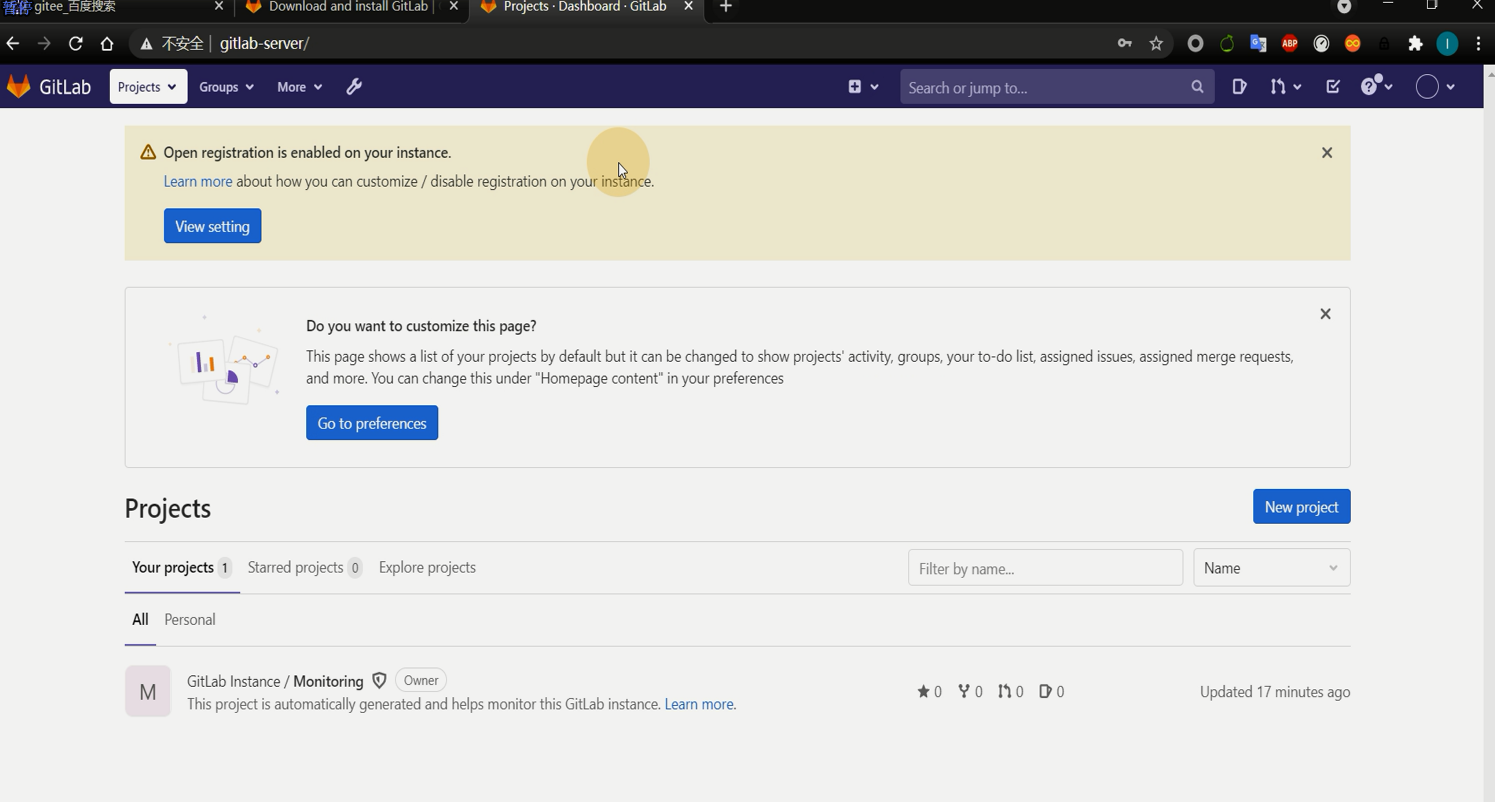
Task: Click the saved passwords key icon
Action: pos(1125,43)
